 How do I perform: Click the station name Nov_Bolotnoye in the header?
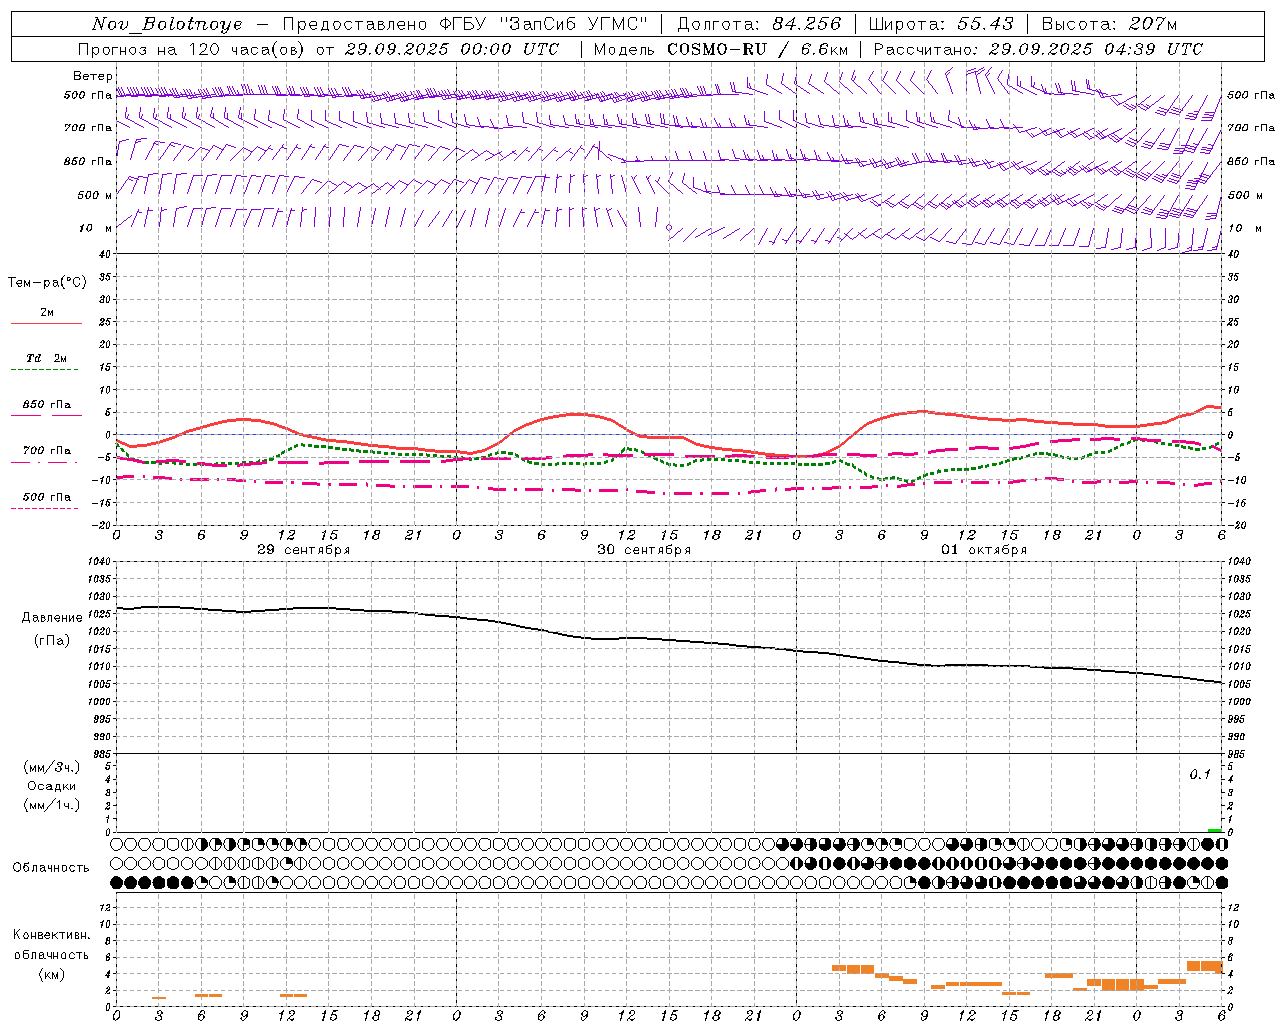[167, 24]
